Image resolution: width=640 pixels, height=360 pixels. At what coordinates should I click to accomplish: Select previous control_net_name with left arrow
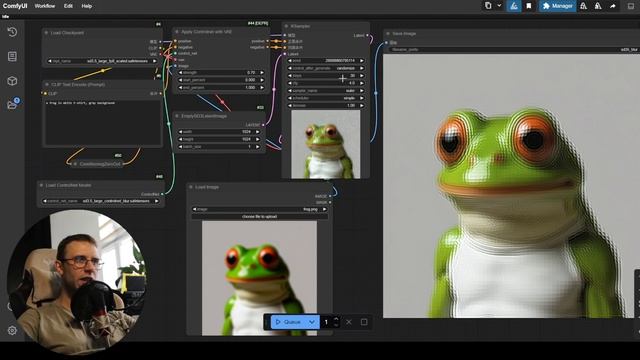tap(44, 201)
